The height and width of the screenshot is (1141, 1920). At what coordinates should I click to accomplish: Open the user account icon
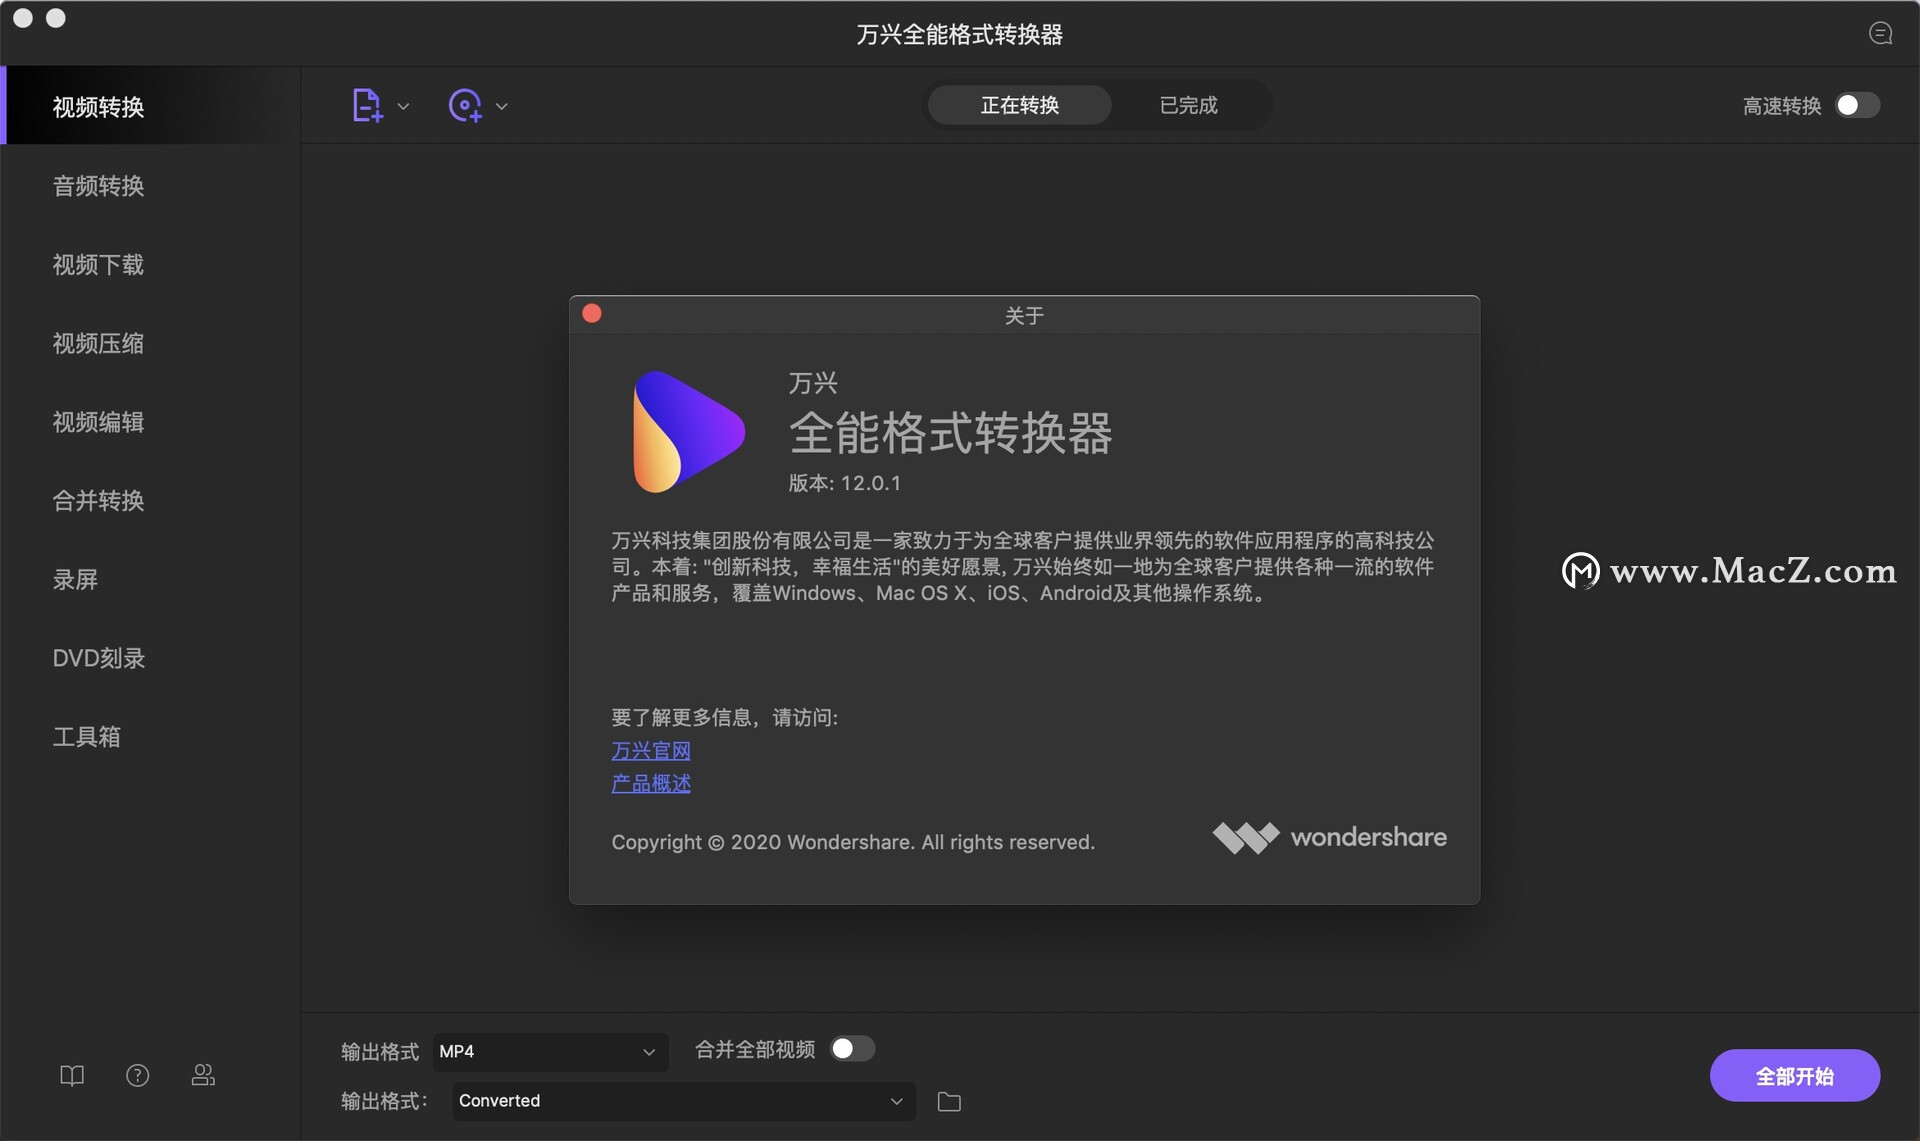[203, 1075]
